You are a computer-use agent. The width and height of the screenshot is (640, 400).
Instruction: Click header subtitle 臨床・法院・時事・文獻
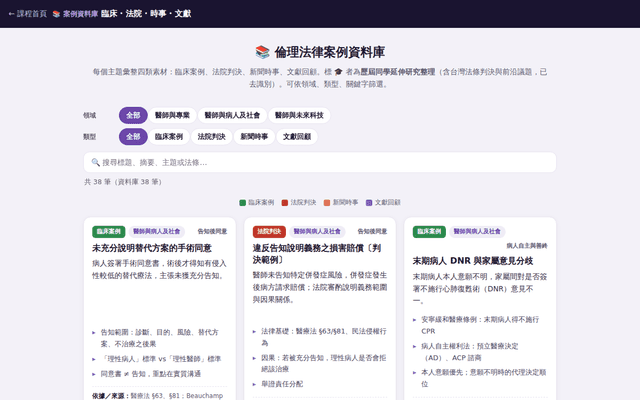coord(146,14)
